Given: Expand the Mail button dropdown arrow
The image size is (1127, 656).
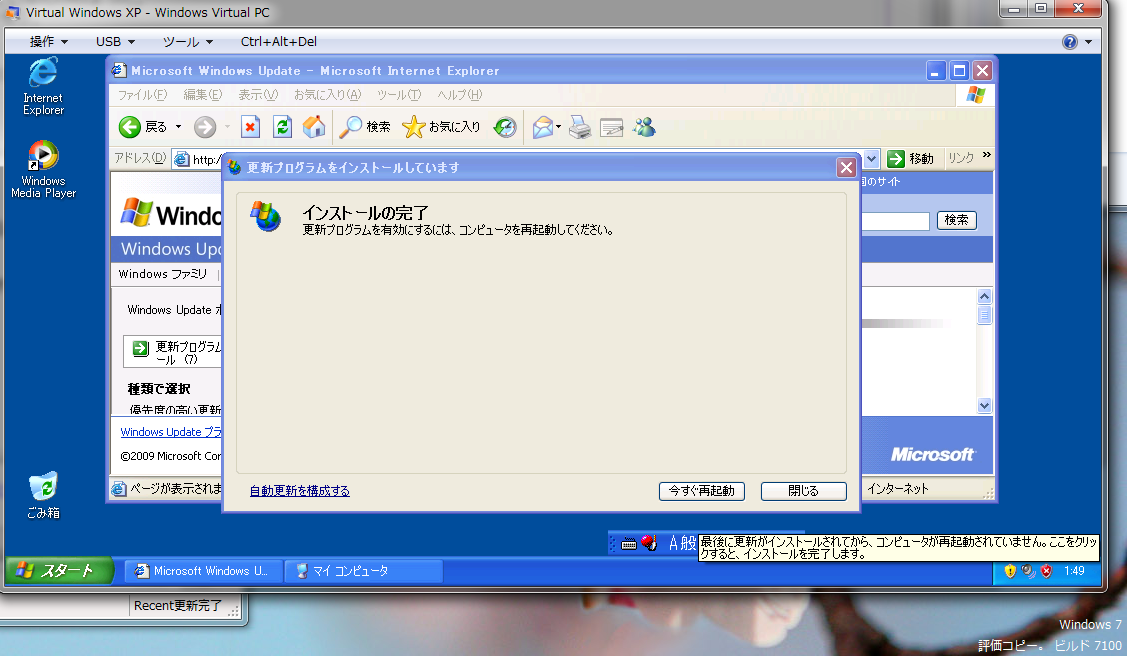Looking at the screenshot, I should 558,127.
